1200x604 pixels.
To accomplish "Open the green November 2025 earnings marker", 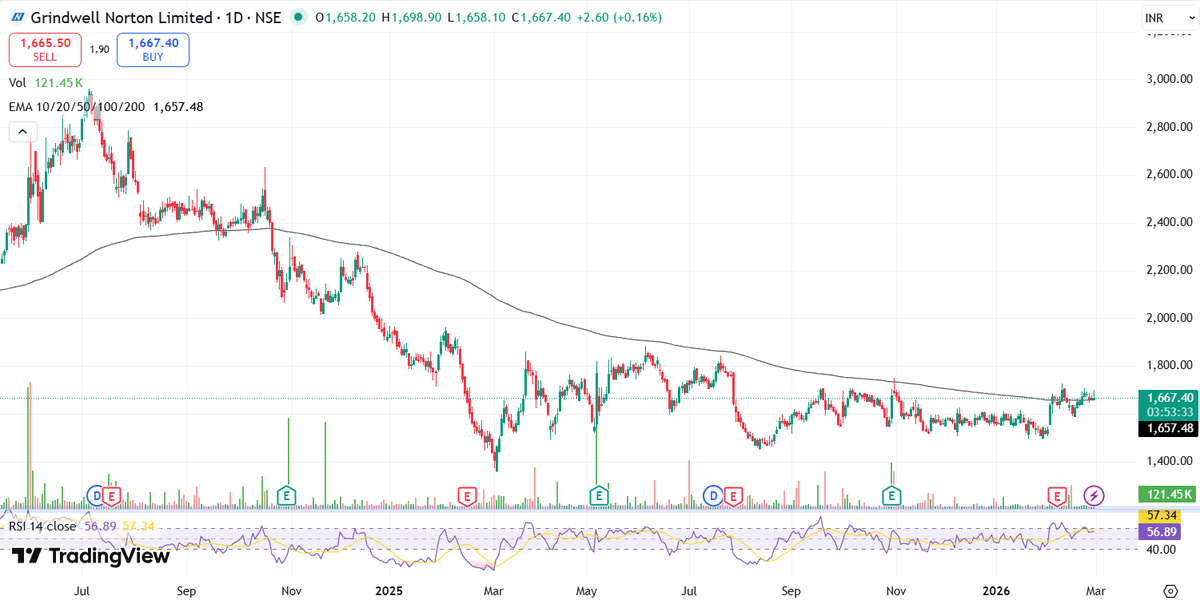I will (891, 495).
